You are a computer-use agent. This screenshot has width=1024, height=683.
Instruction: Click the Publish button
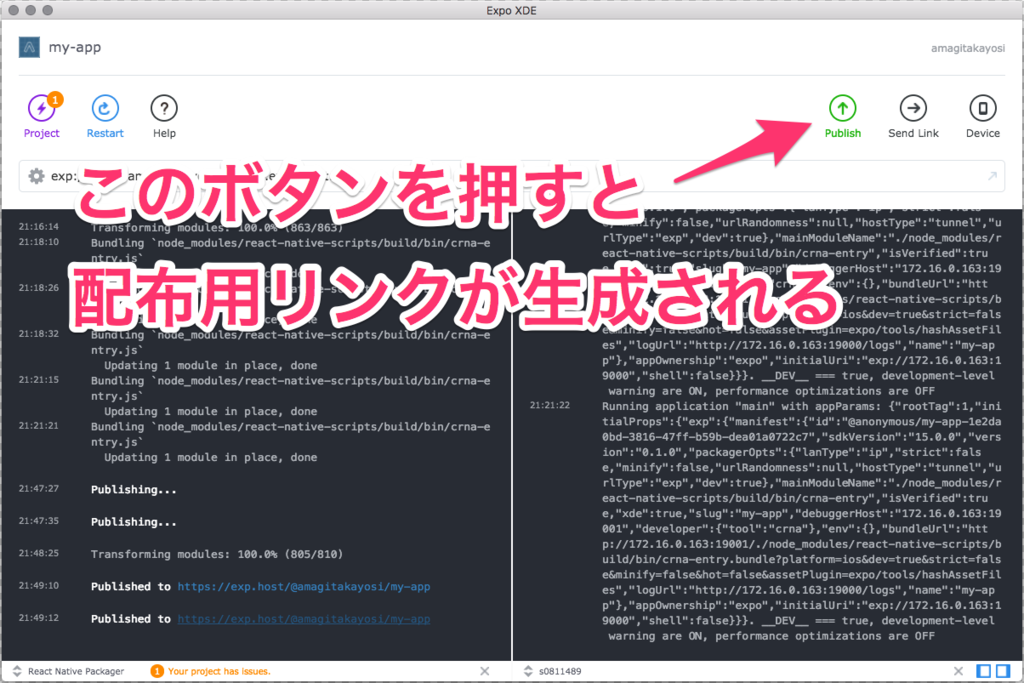[842, 116]
